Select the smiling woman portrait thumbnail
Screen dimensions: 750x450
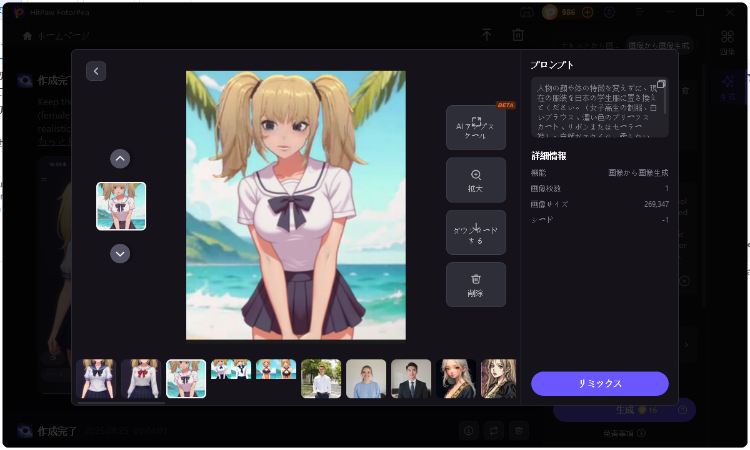coord(366,379)
